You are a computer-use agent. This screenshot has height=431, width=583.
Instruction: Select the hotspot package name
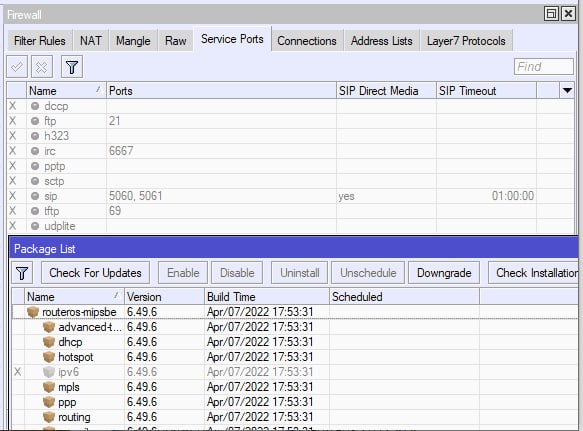pos(75,357)
